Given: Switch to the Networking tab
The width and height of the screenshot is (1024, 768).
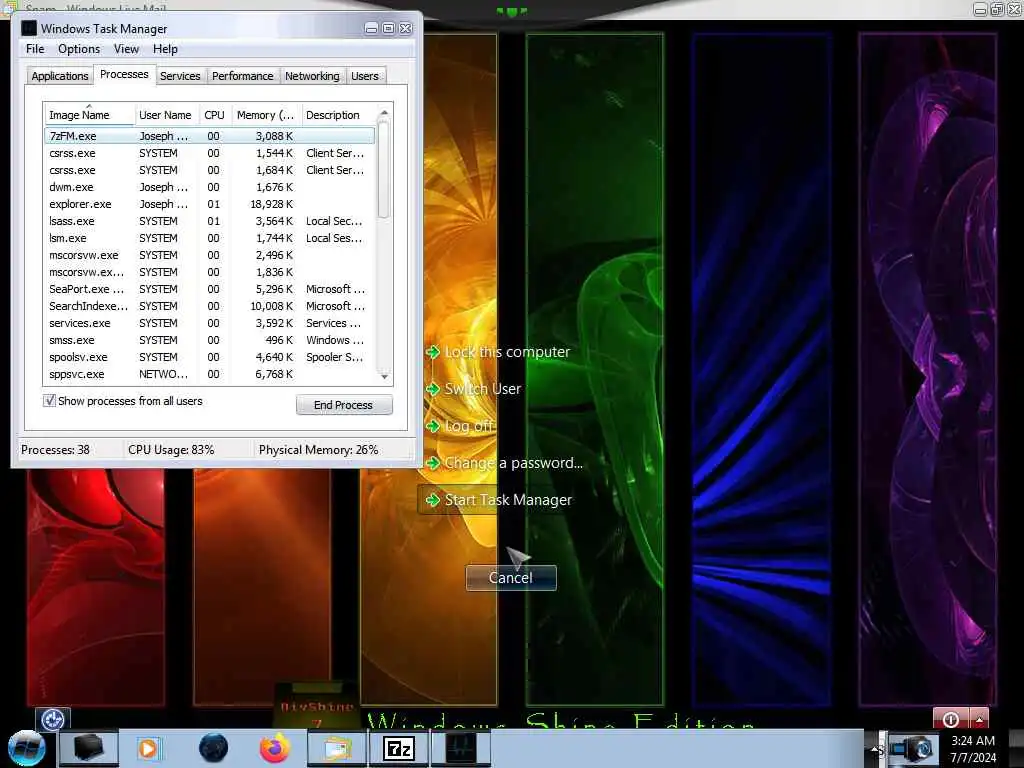Looking at the screenshot, I should click(312, 76).
